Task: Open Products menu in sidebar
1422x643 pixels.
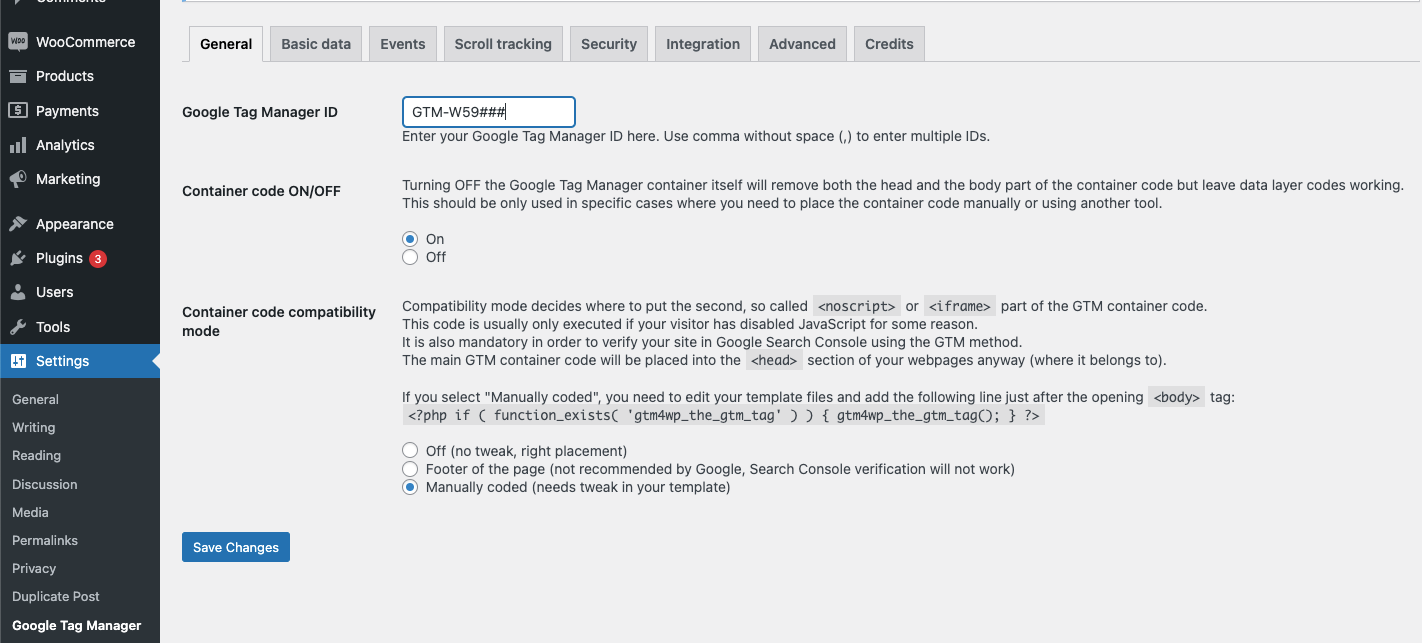Action: point(80,76)
